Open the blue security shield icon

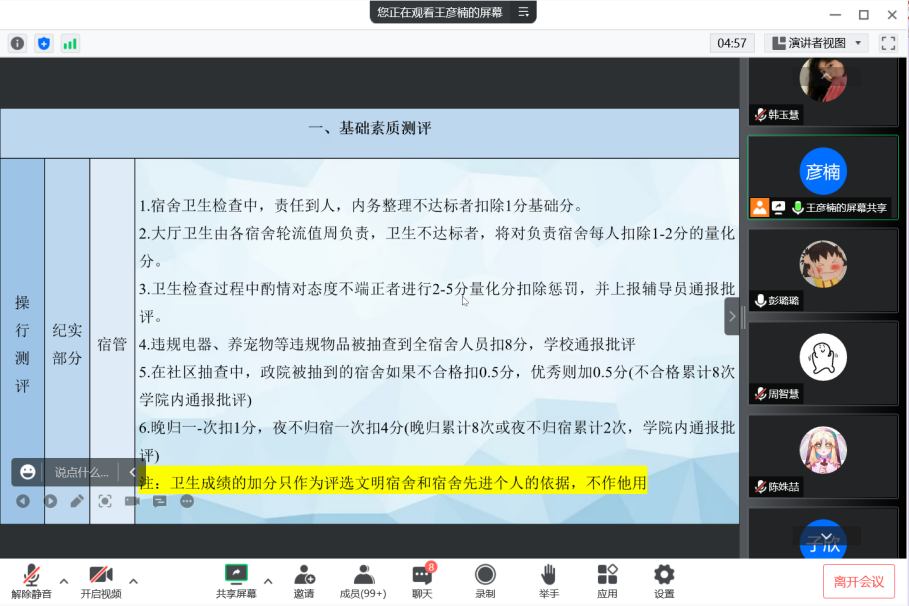(x=43, y=43)
